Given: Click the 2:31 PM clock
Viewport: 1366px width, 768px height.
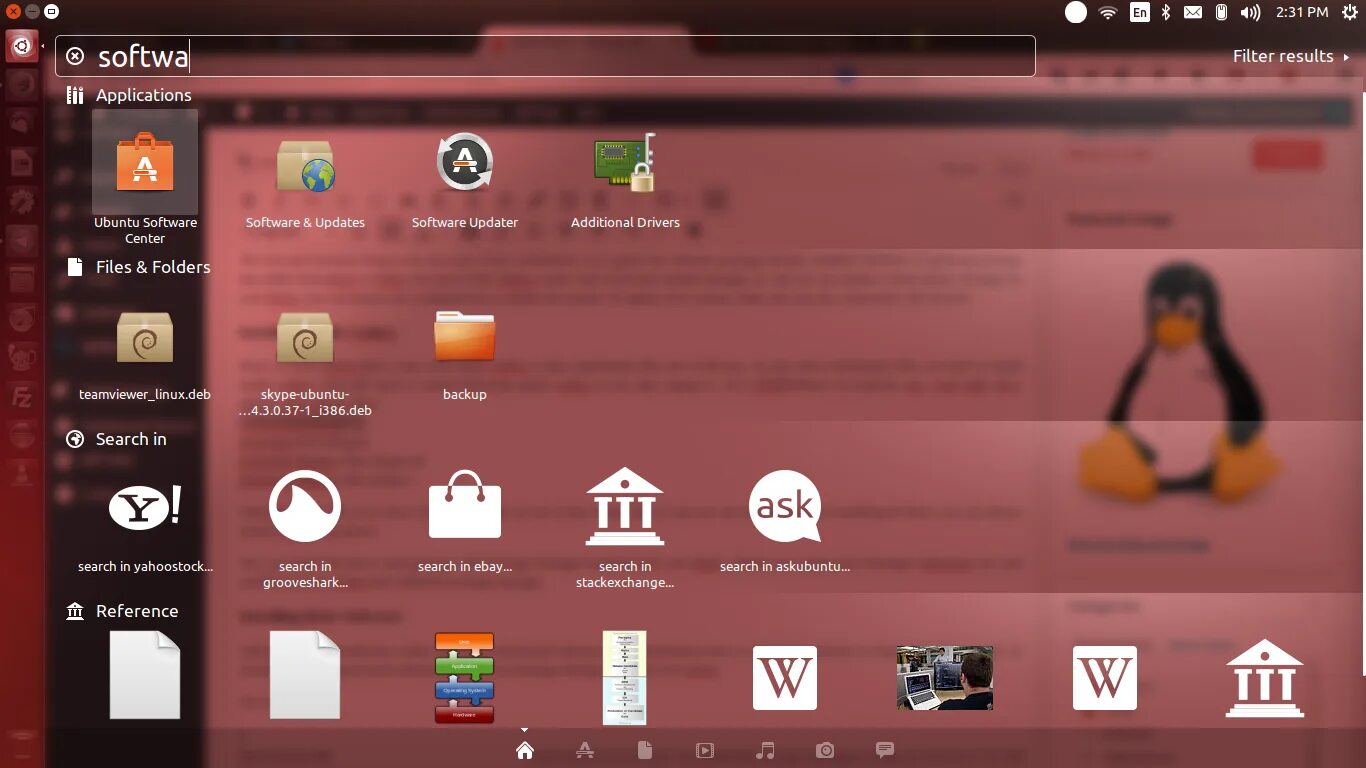Looking at the screenshot, I should click(x=1302, y=12).
